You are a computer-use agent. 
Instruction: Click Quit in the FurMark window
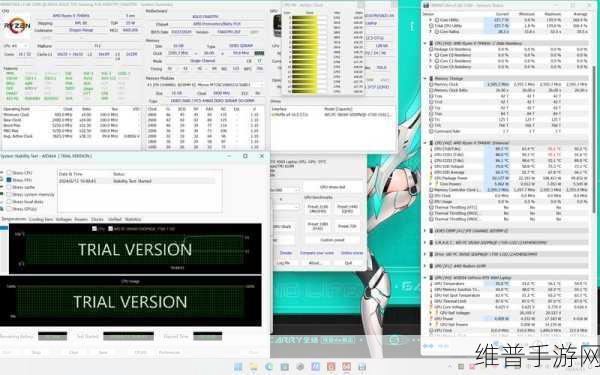point(348,263)
